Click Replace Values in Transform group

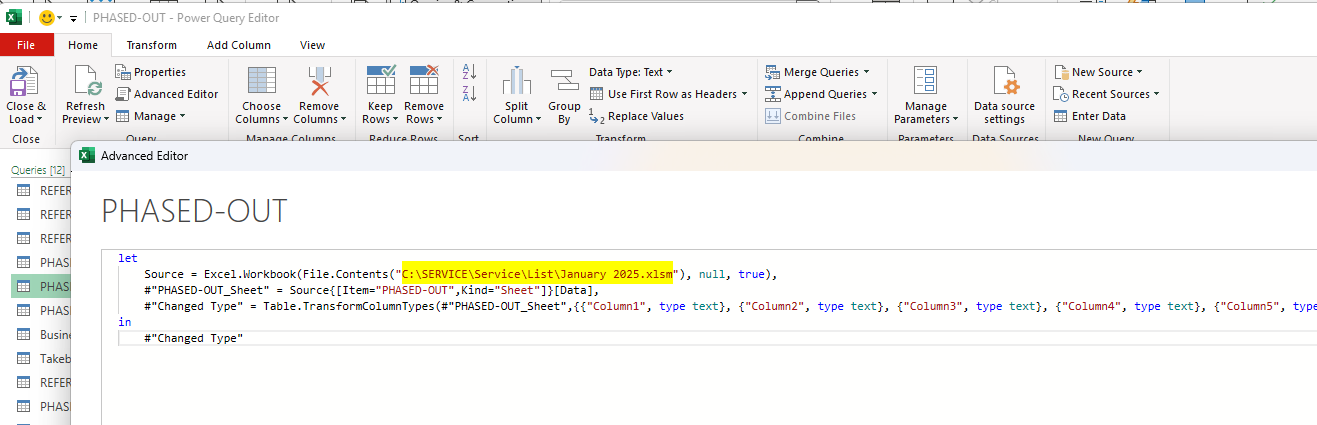click(636, 116)
